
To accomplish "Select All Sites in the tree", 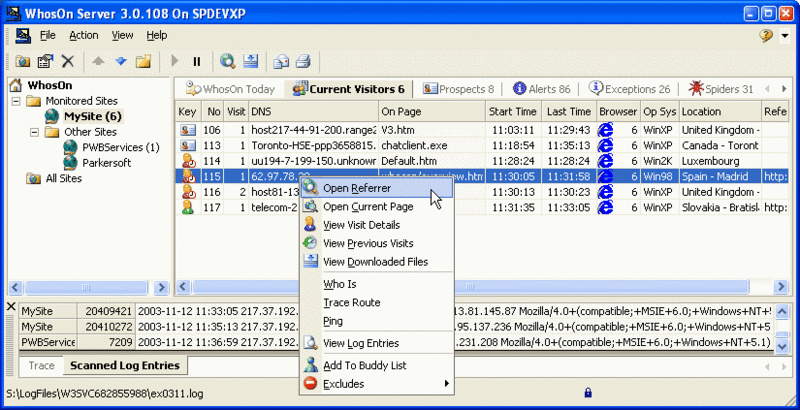I will pyautogui.click(x=63, y=178).
